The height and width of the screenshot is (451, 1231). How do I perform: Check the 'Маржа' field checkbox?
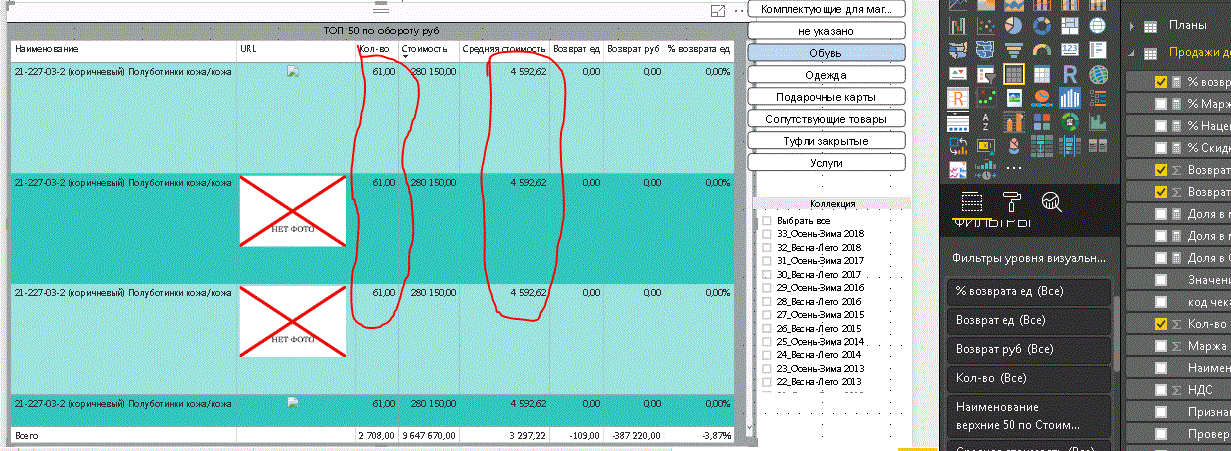pos(1160,345)
